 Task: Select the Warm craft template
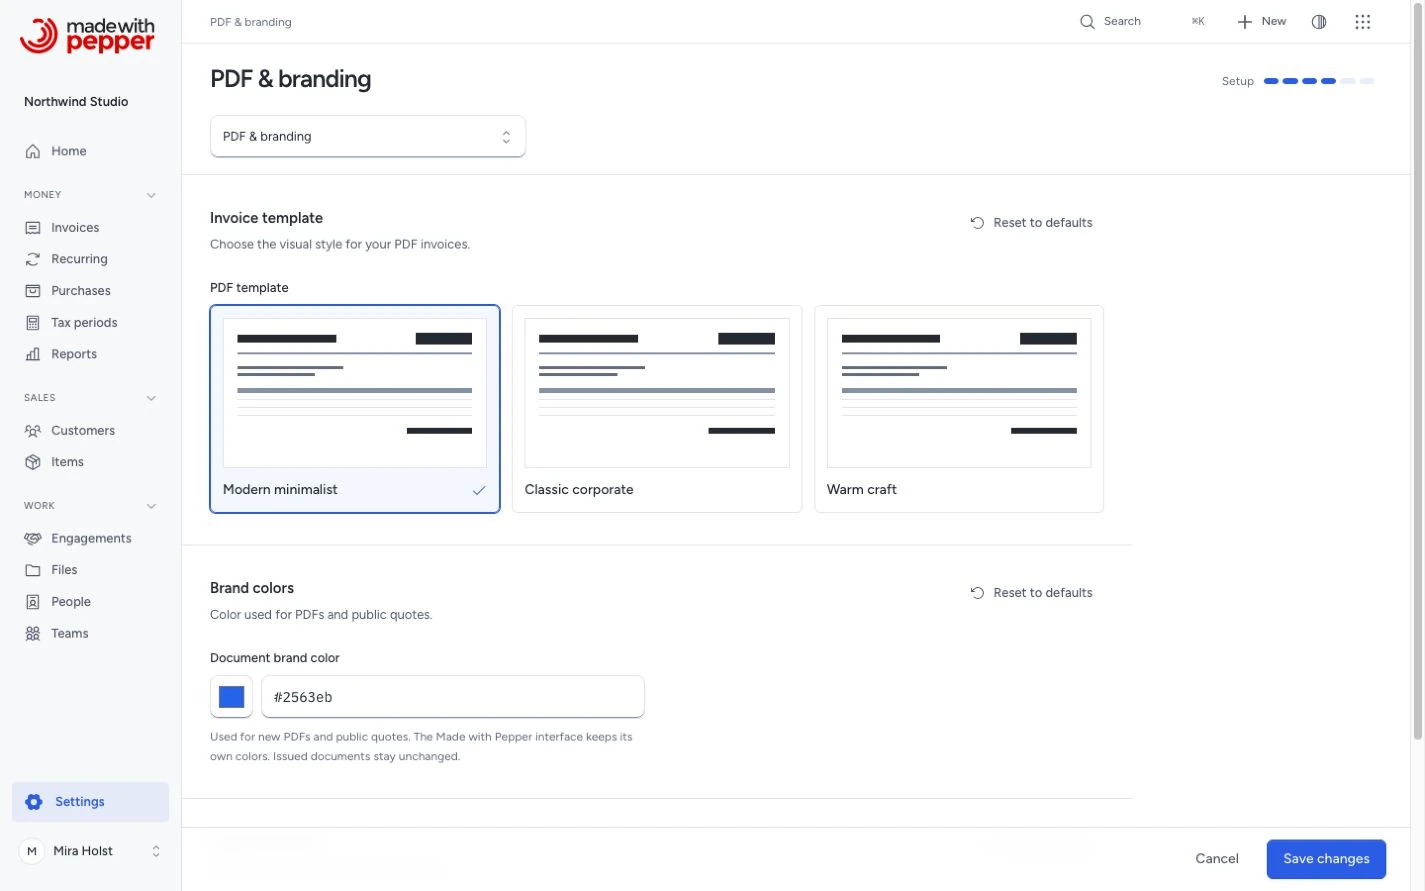[x=959, y=409]
